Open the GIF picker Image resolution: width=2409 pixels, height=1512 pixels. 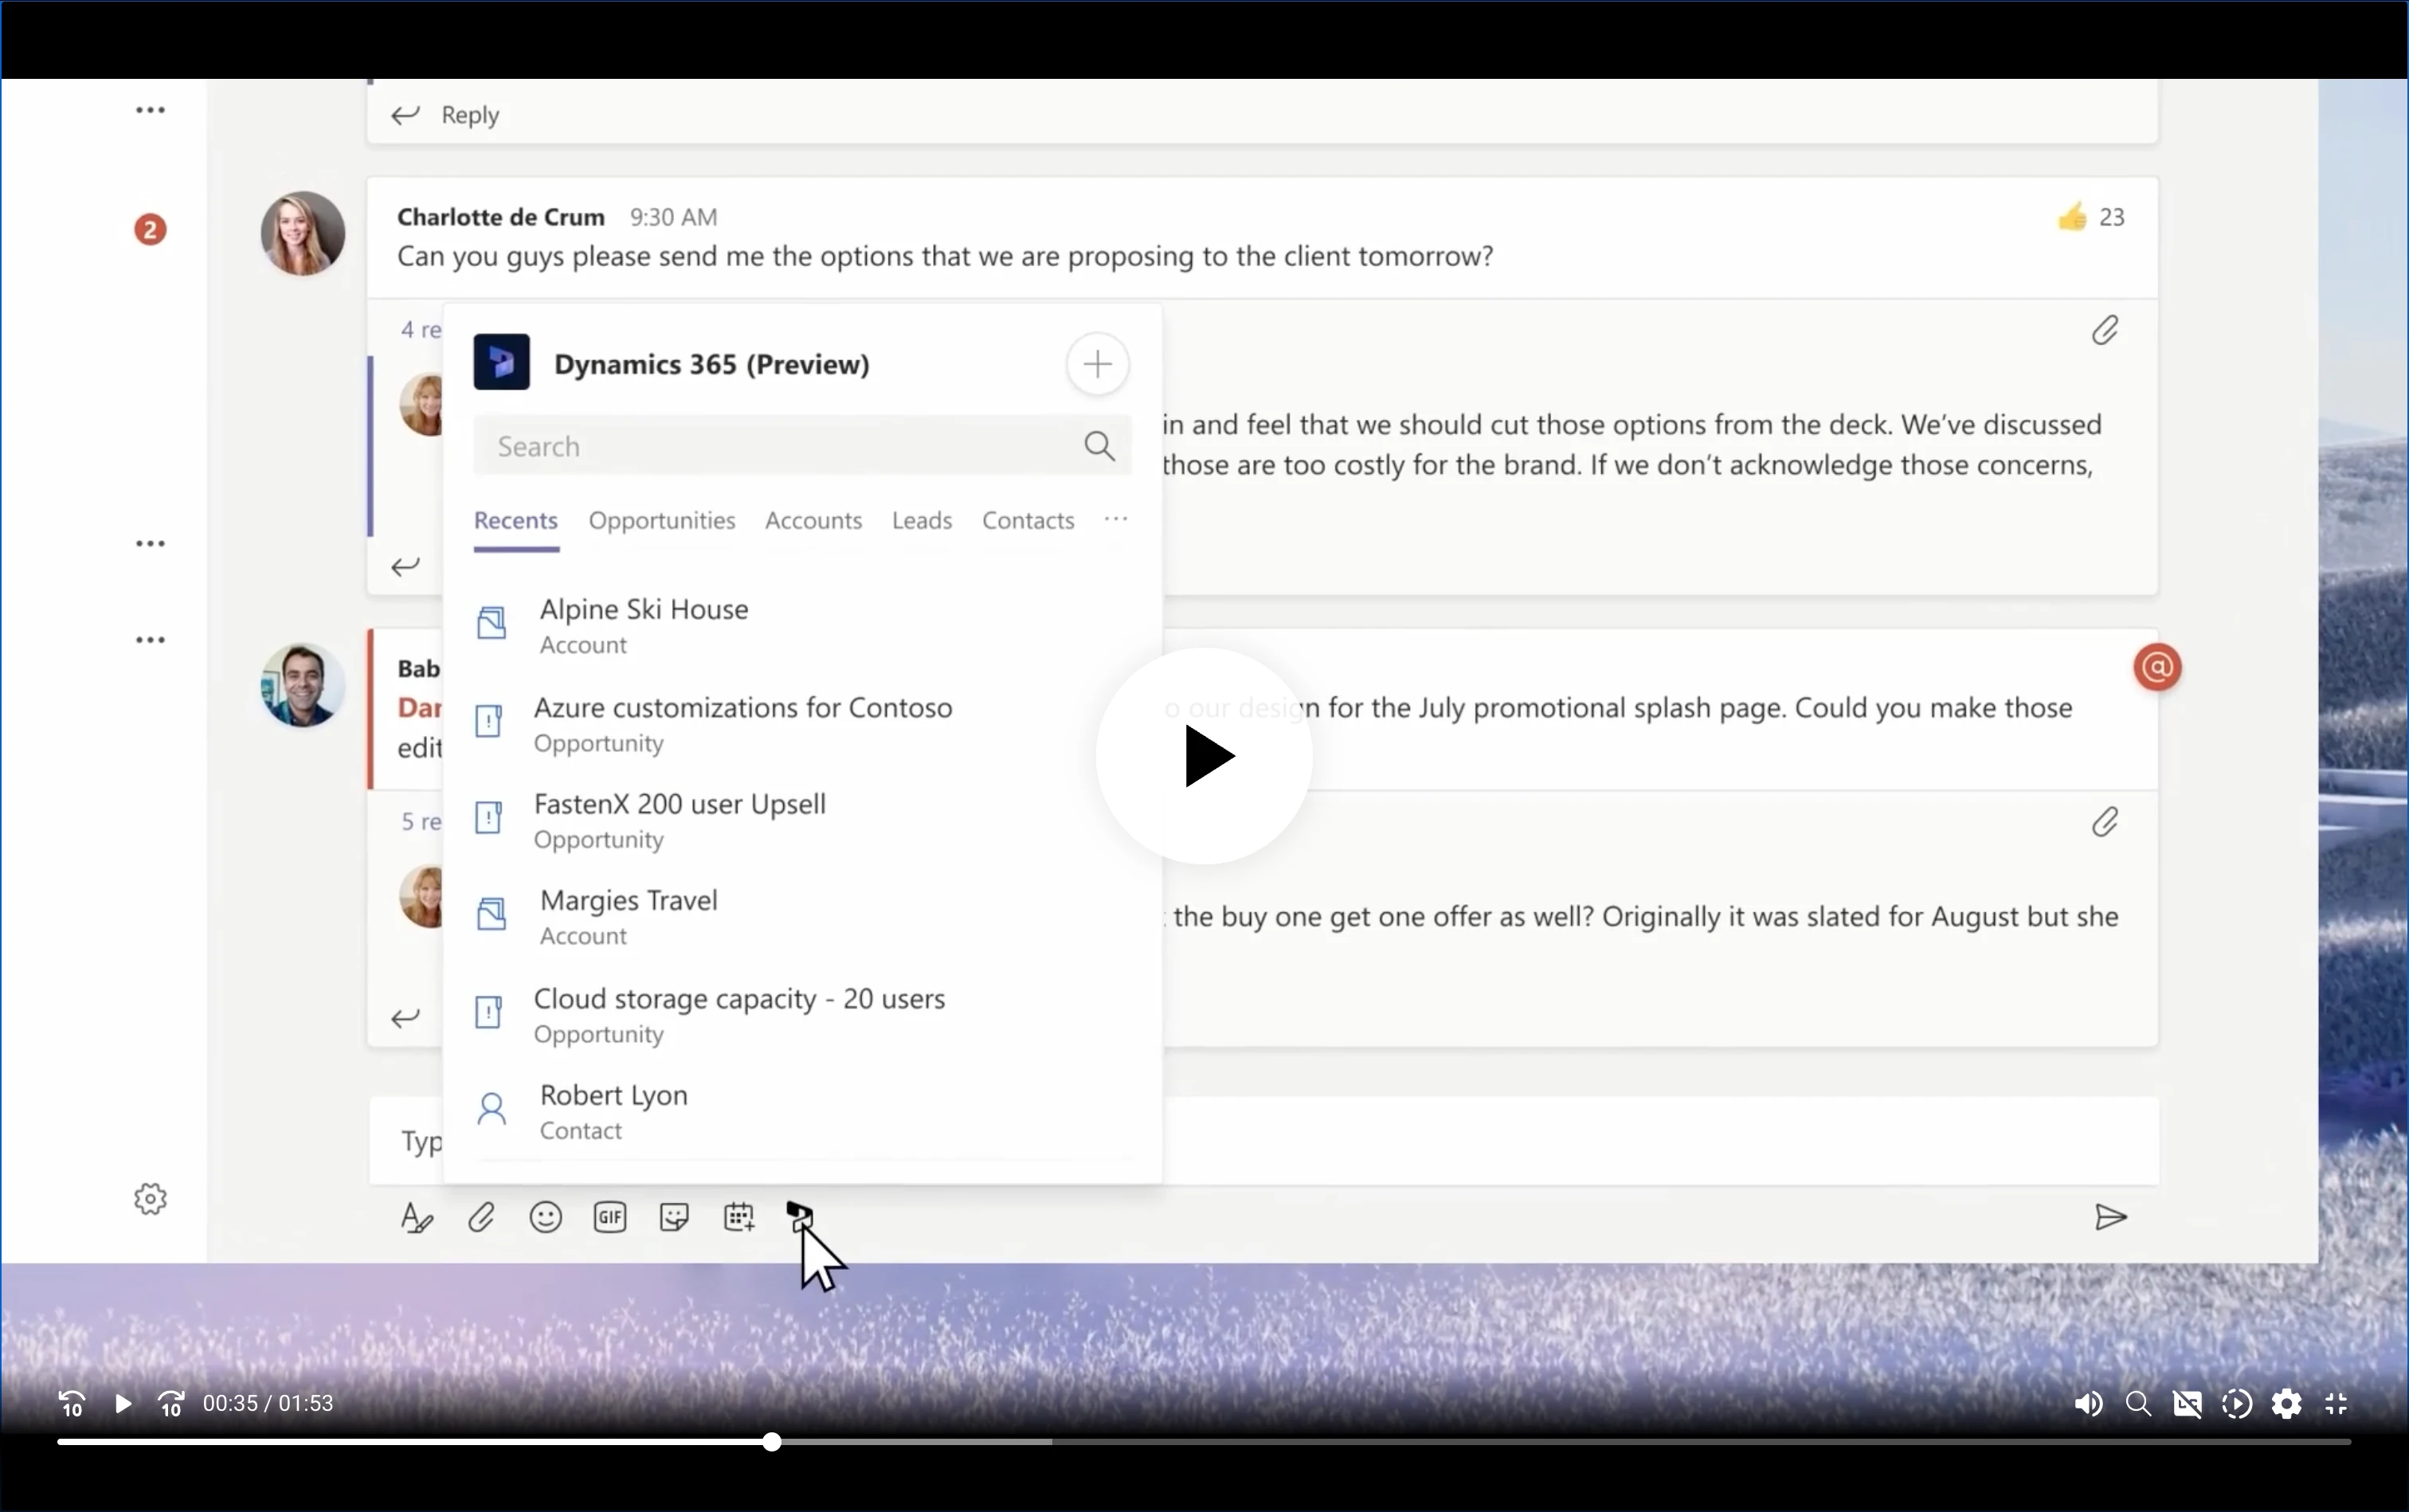610,1217
